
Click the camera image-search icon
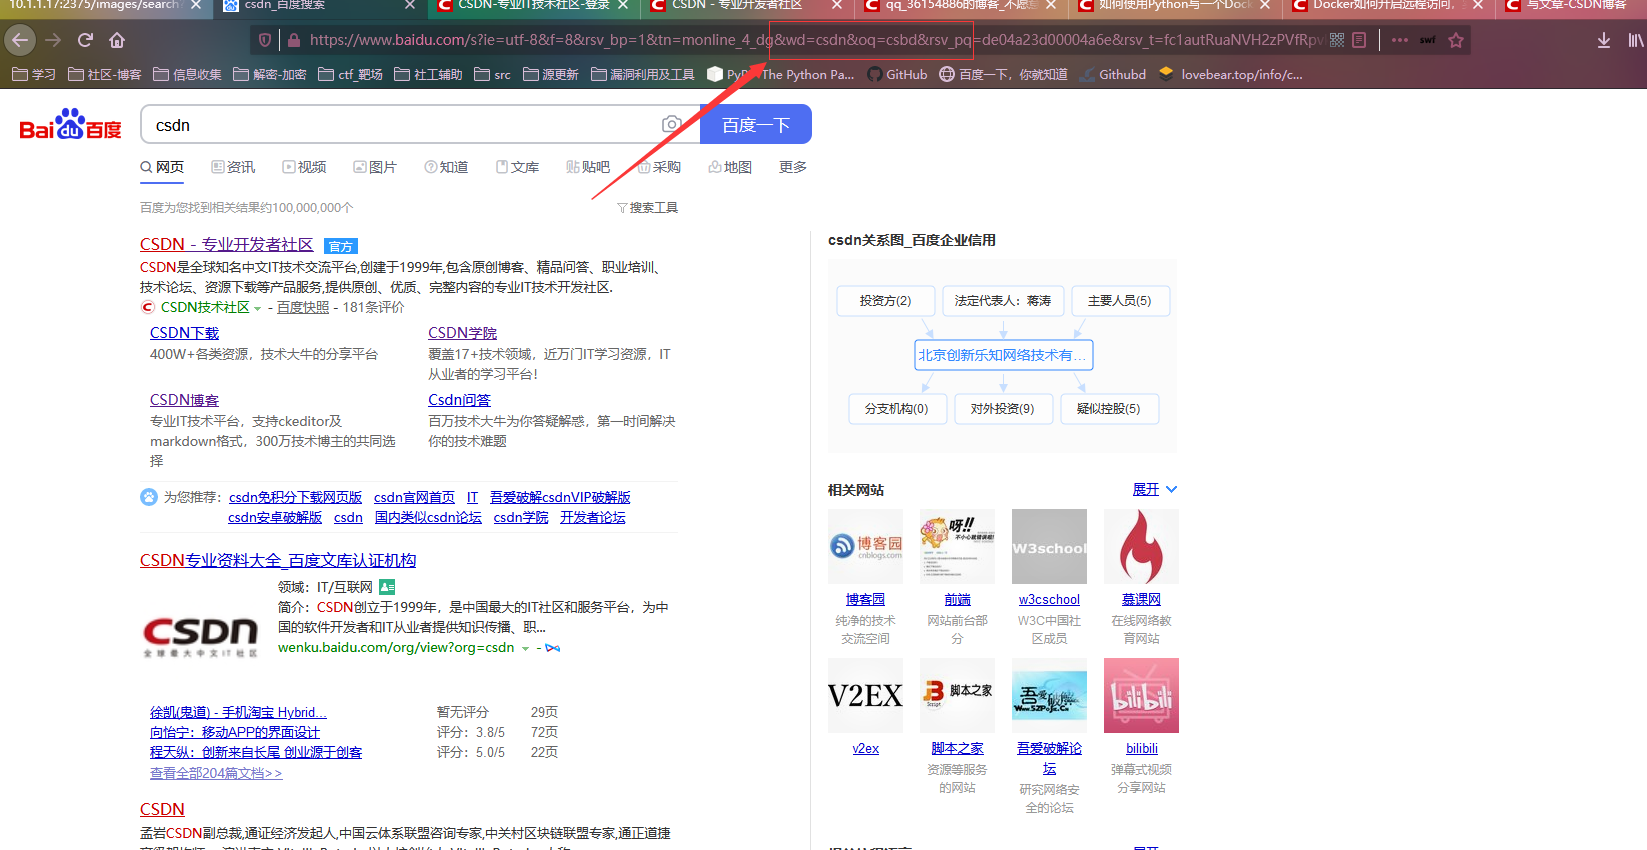[672, 124]
